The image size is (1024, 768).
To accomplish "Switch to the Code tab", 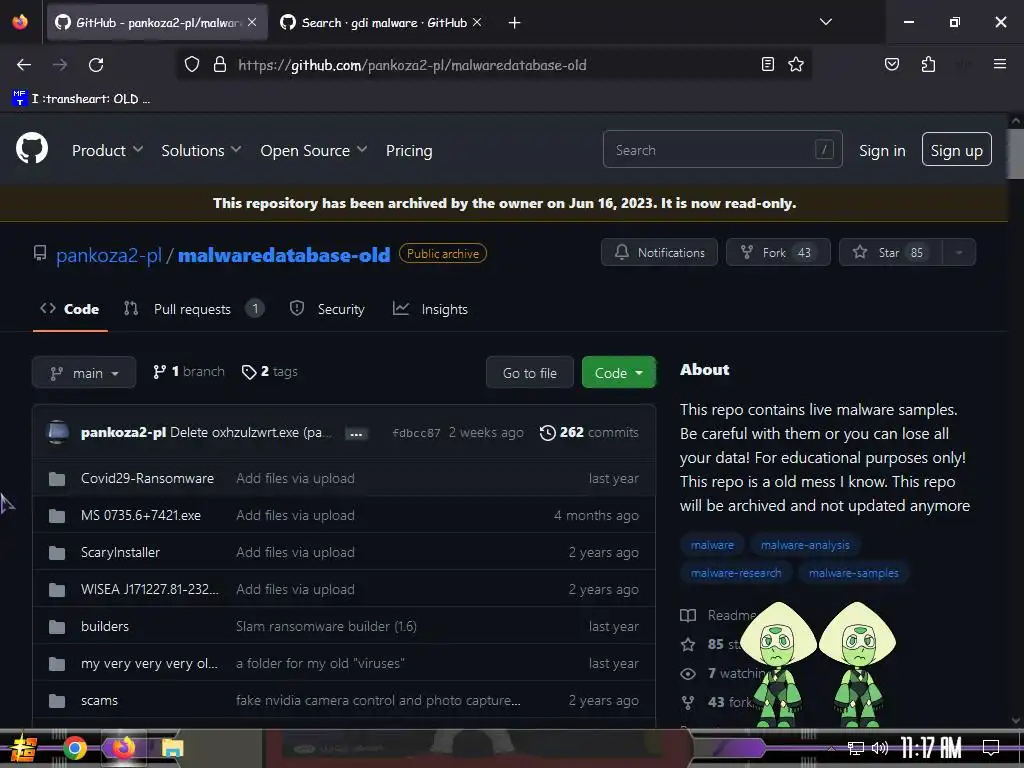I will coord(70,309).
